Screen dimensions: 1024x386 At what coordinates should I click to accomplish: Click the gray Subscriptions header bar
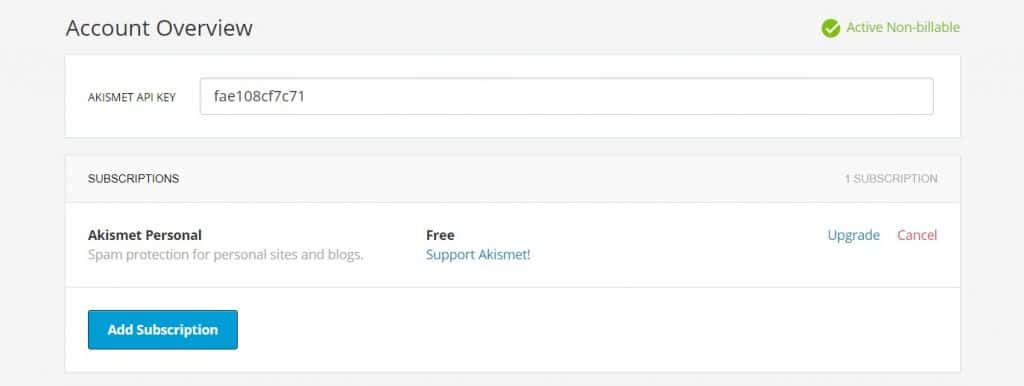tap(513, 179)
